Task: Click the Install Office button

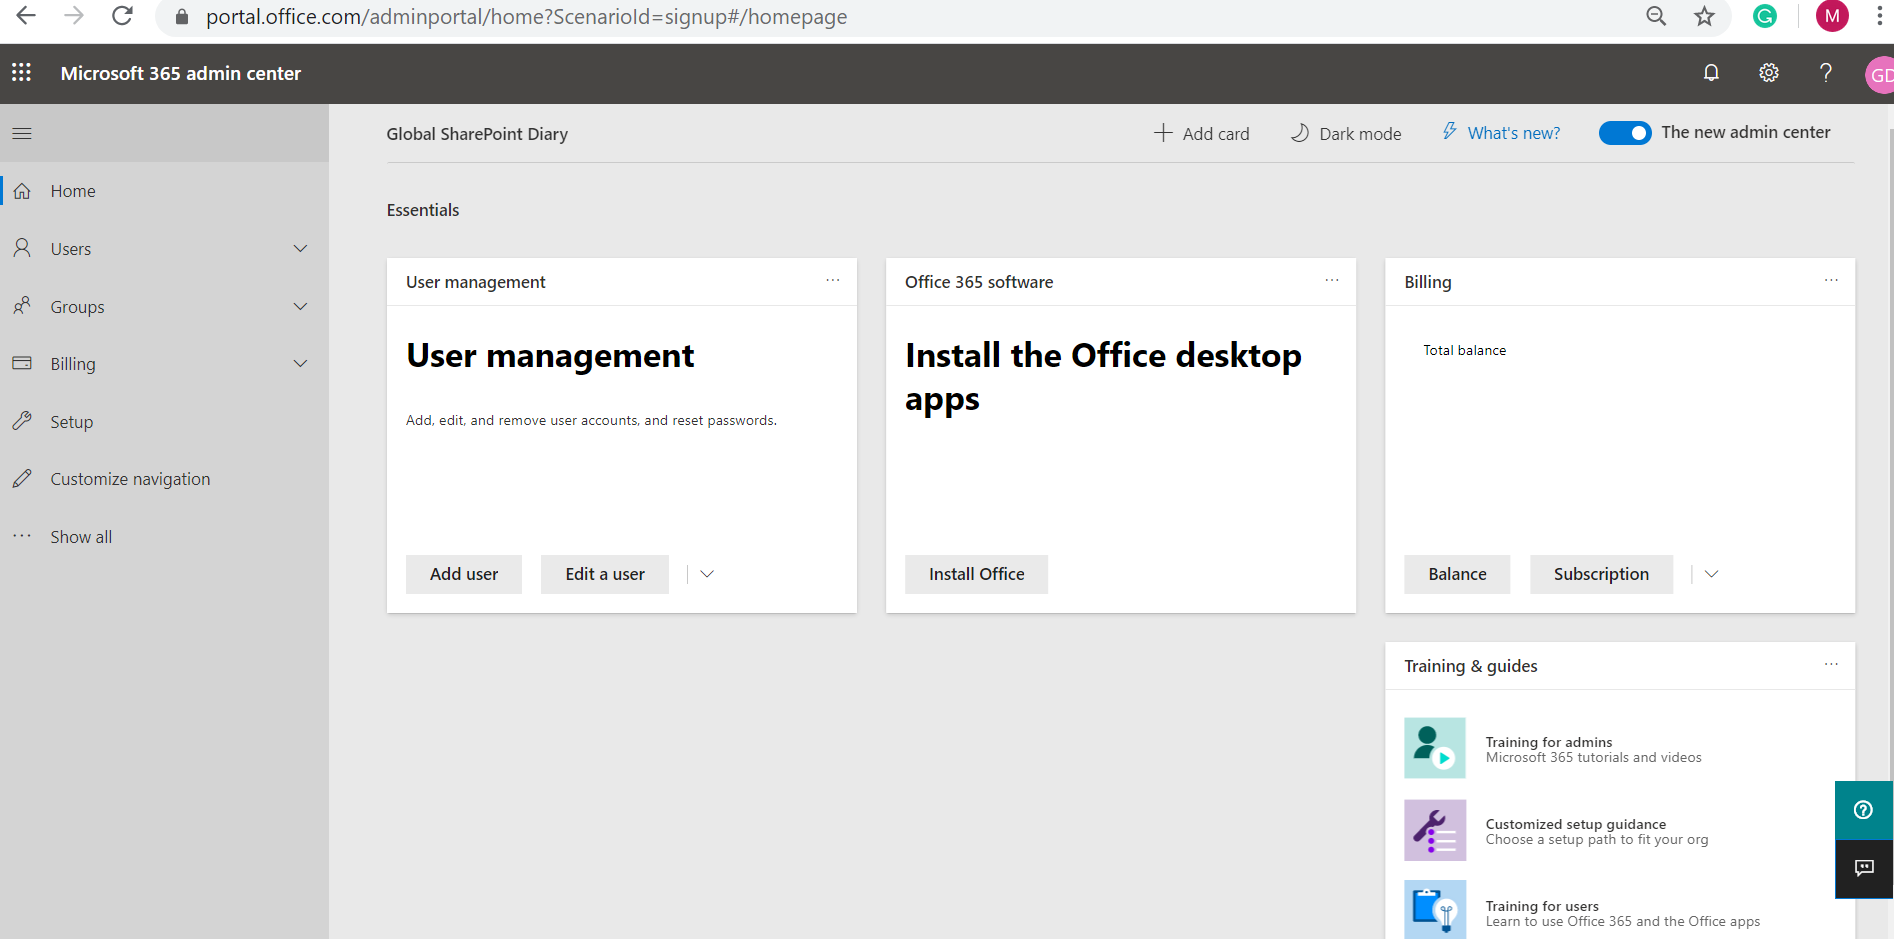Action: coord(976,574)
